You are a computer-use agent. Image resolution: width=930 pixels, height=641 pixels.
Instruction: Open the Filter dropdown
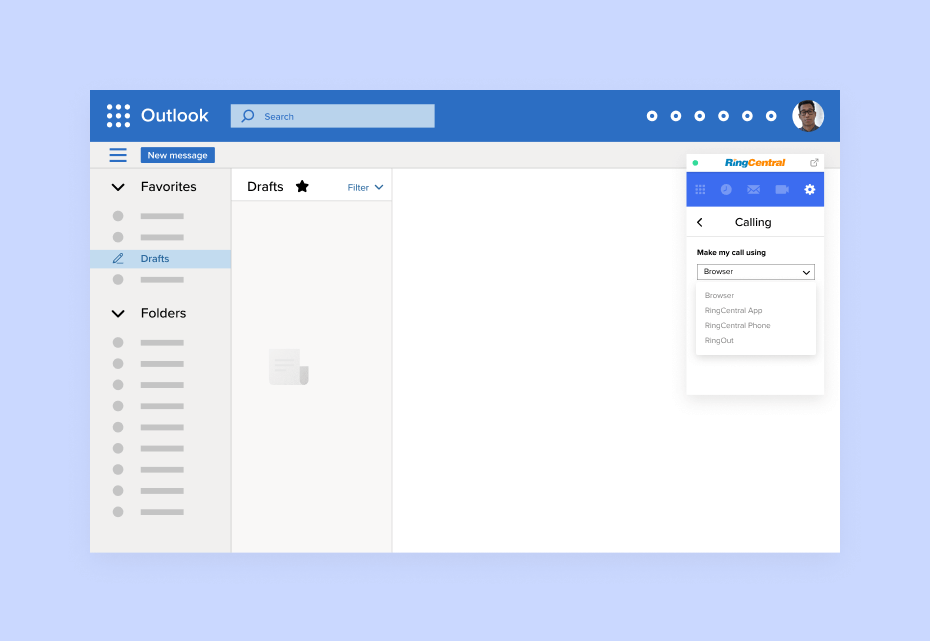365,187
